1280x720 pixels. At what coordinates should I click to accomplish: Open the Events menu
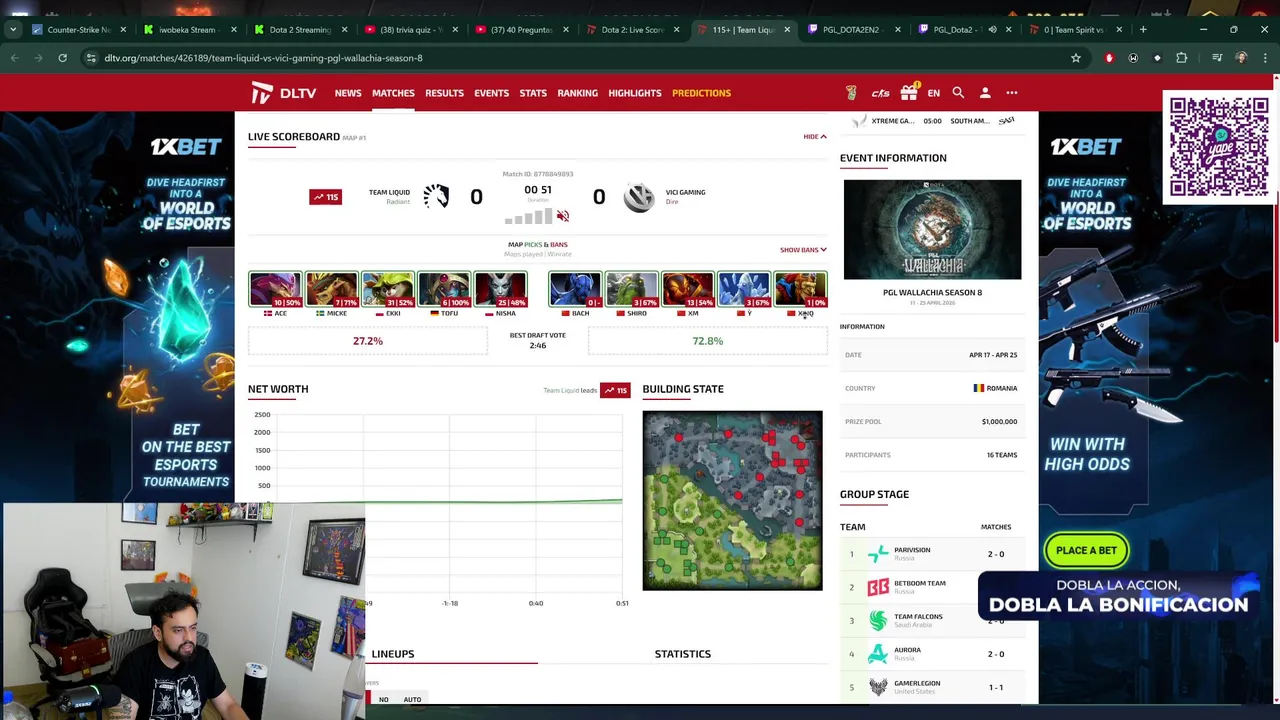coord(491,93)
